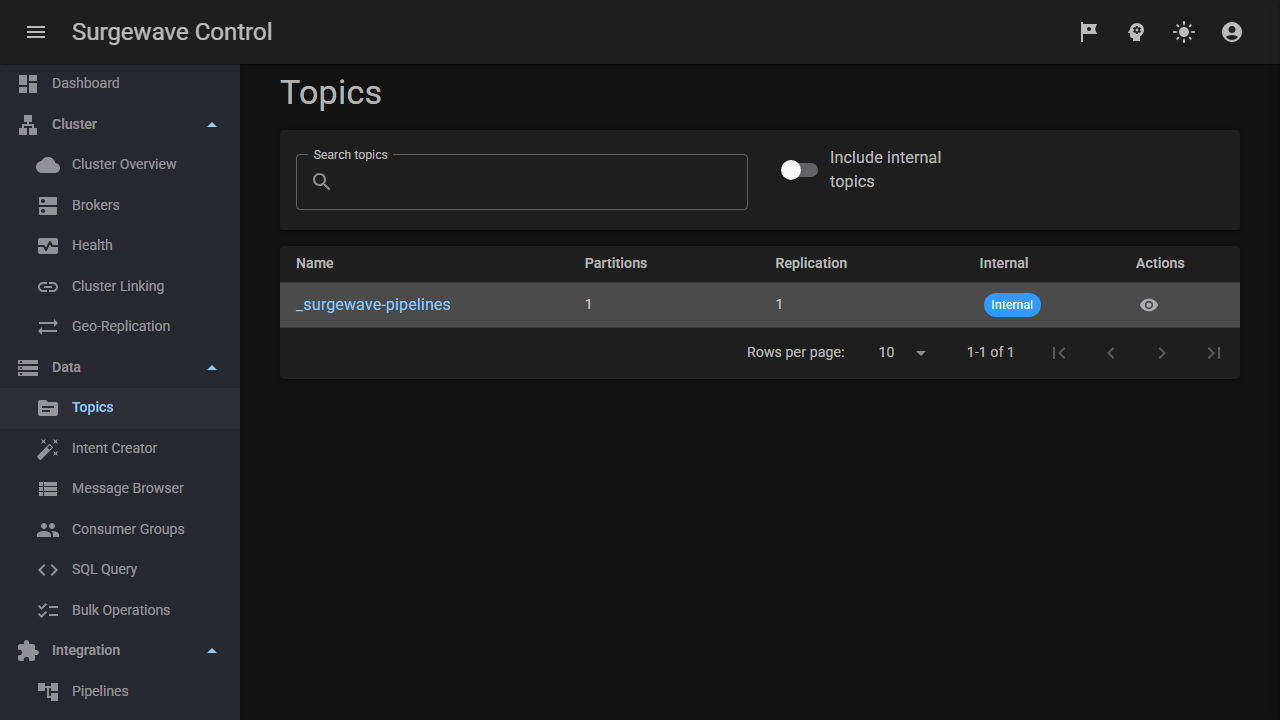Open the AI assistant head icon
Screen dimensions: 1280x720
[x=1136, y=32]
